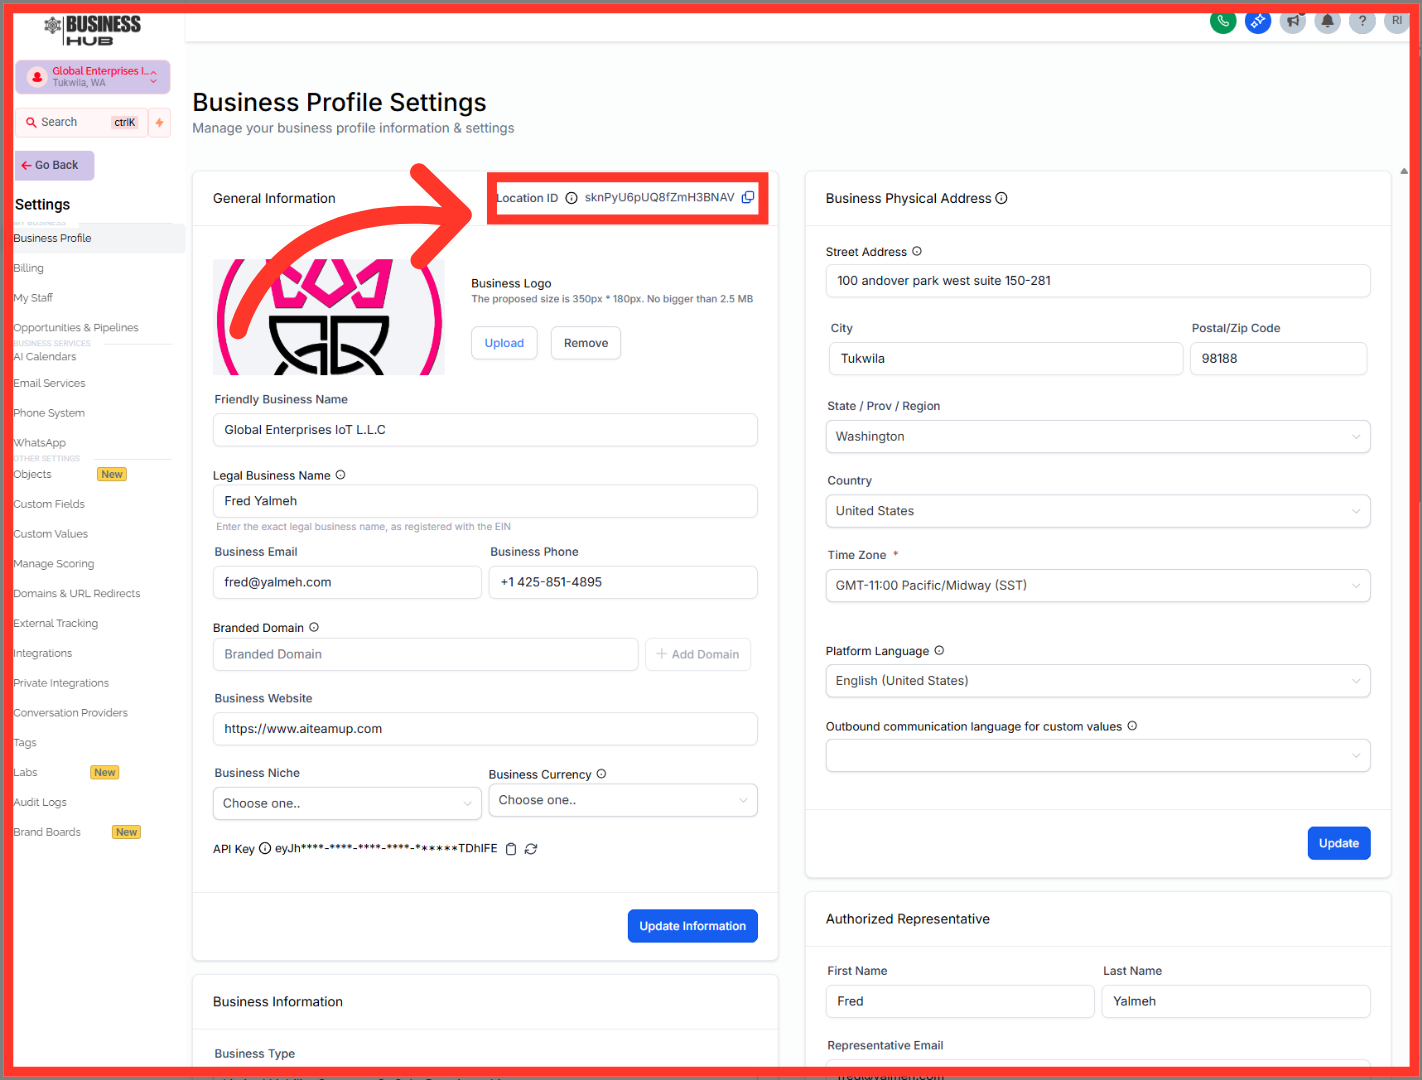Open the Time Zone dropdown
The height and width of the screenshot is (1080, 1422).
(1098, 585)
